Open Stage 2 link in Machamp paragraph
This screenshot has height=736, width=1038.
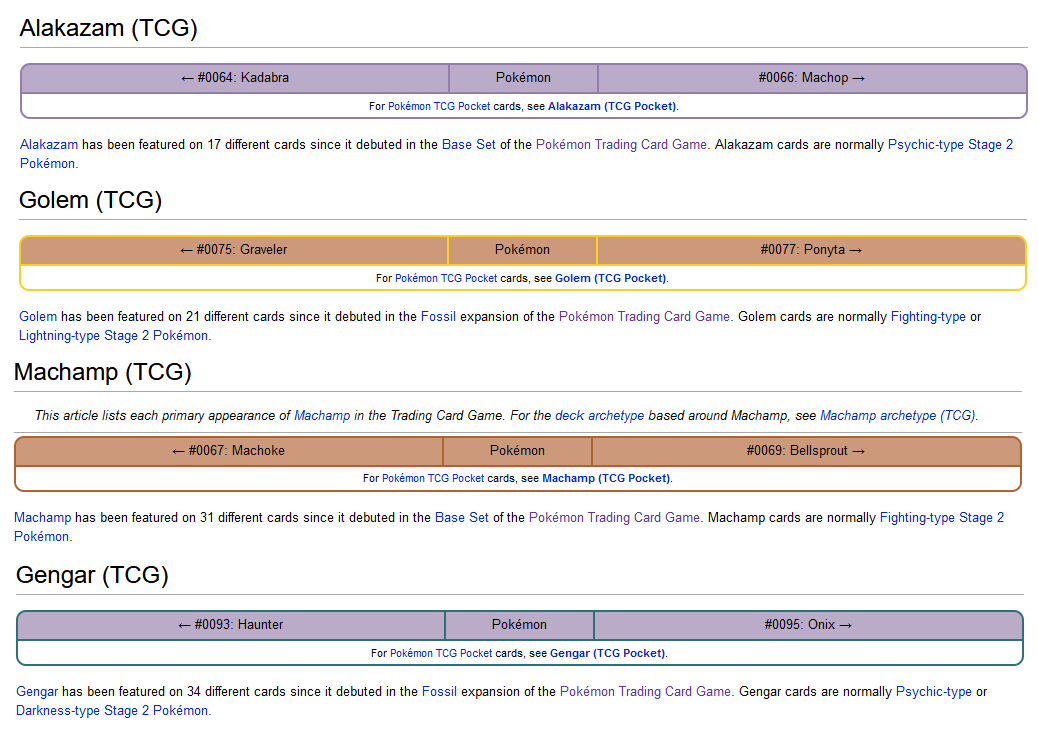pos(982,518)
